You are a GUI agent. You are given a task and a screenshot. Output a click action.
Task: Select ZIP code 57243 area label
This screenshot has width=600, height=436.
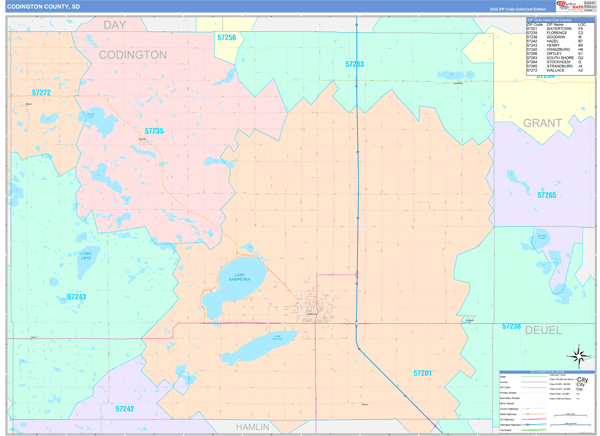[77, 297]
